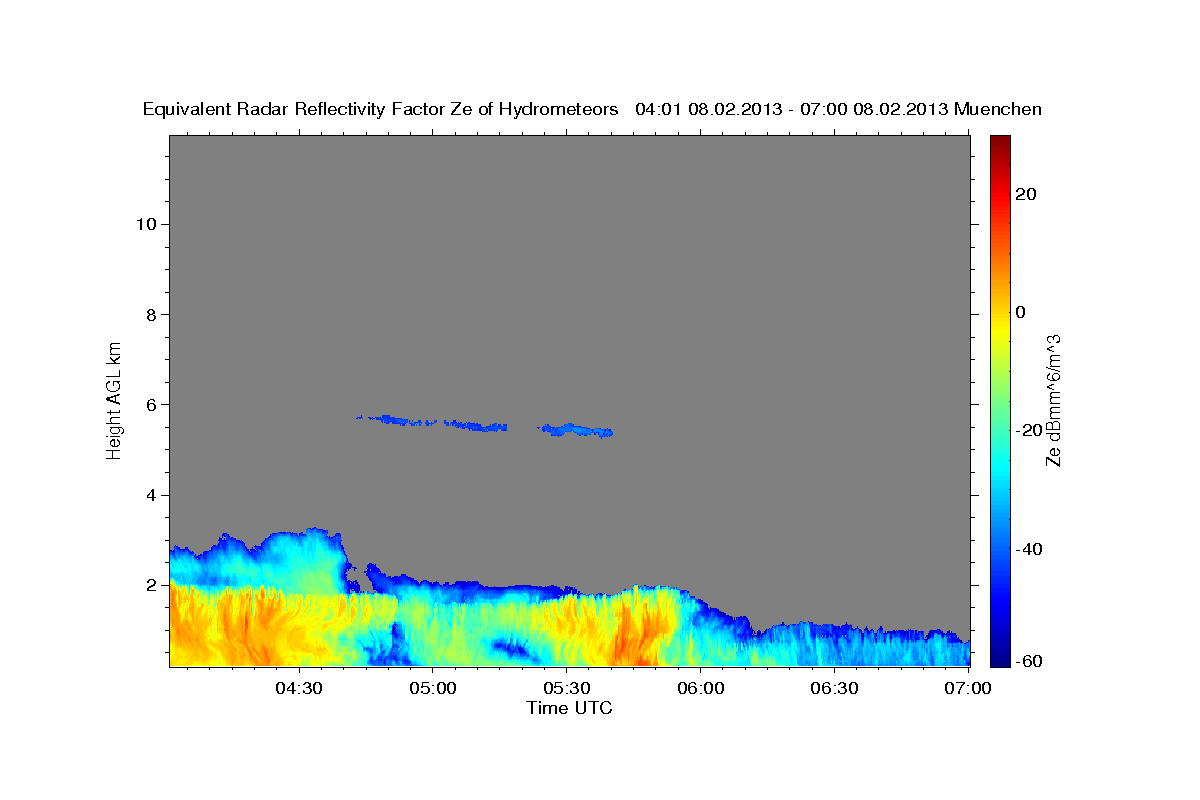Click the height tick label '4'
Viewport: 1200px width, 800px height.
click(x=151, y=495)
